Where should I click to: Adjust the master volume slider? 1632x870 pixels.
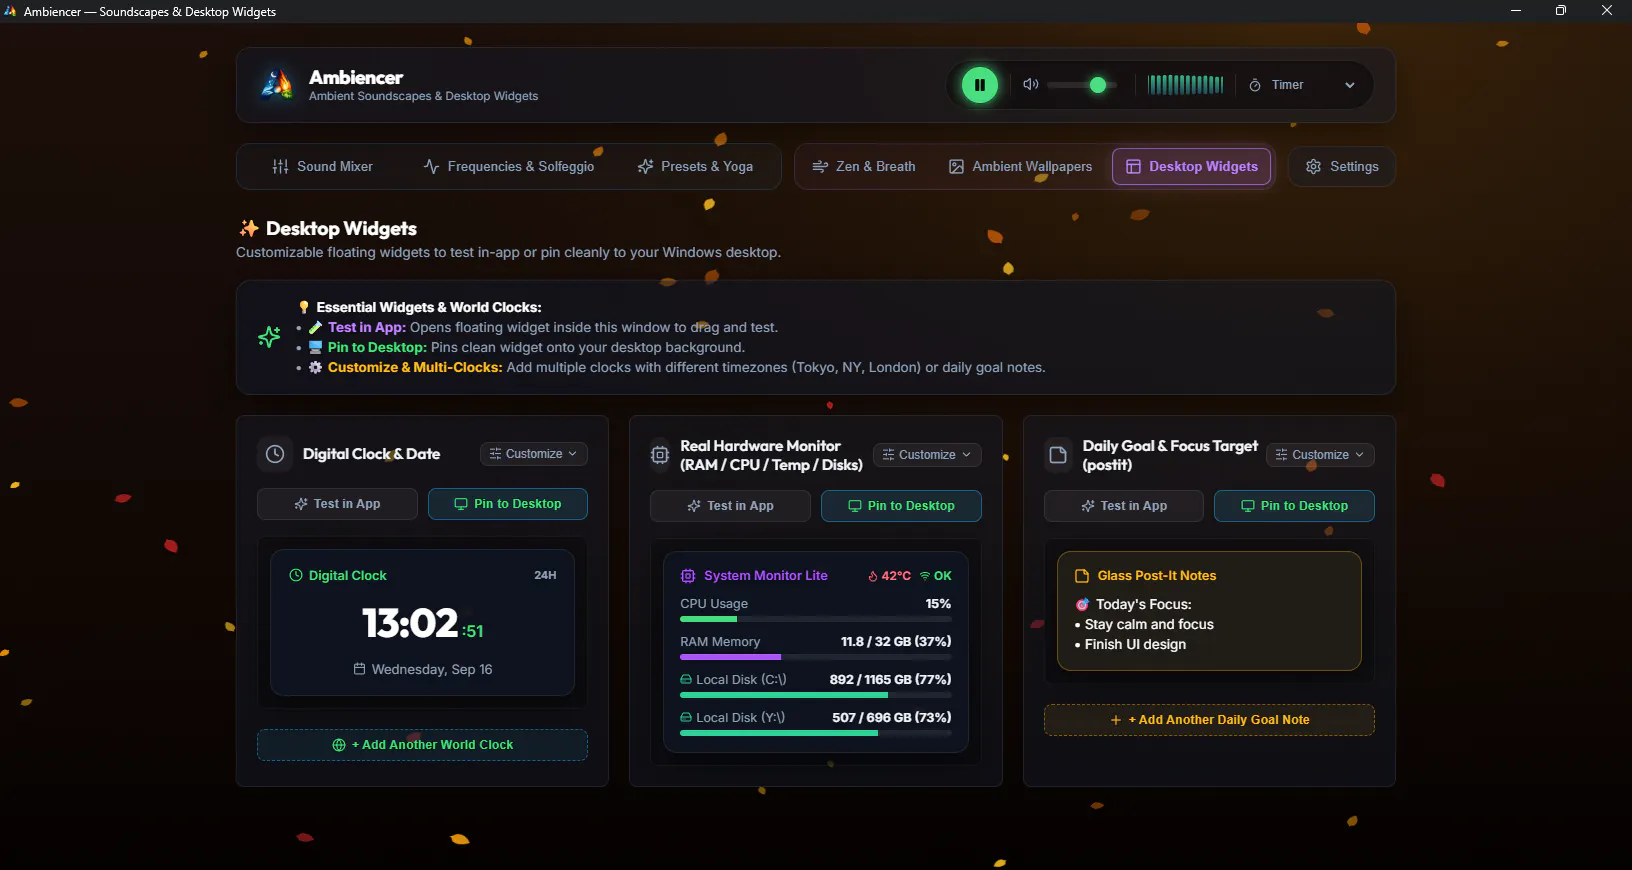point(1084,85)
